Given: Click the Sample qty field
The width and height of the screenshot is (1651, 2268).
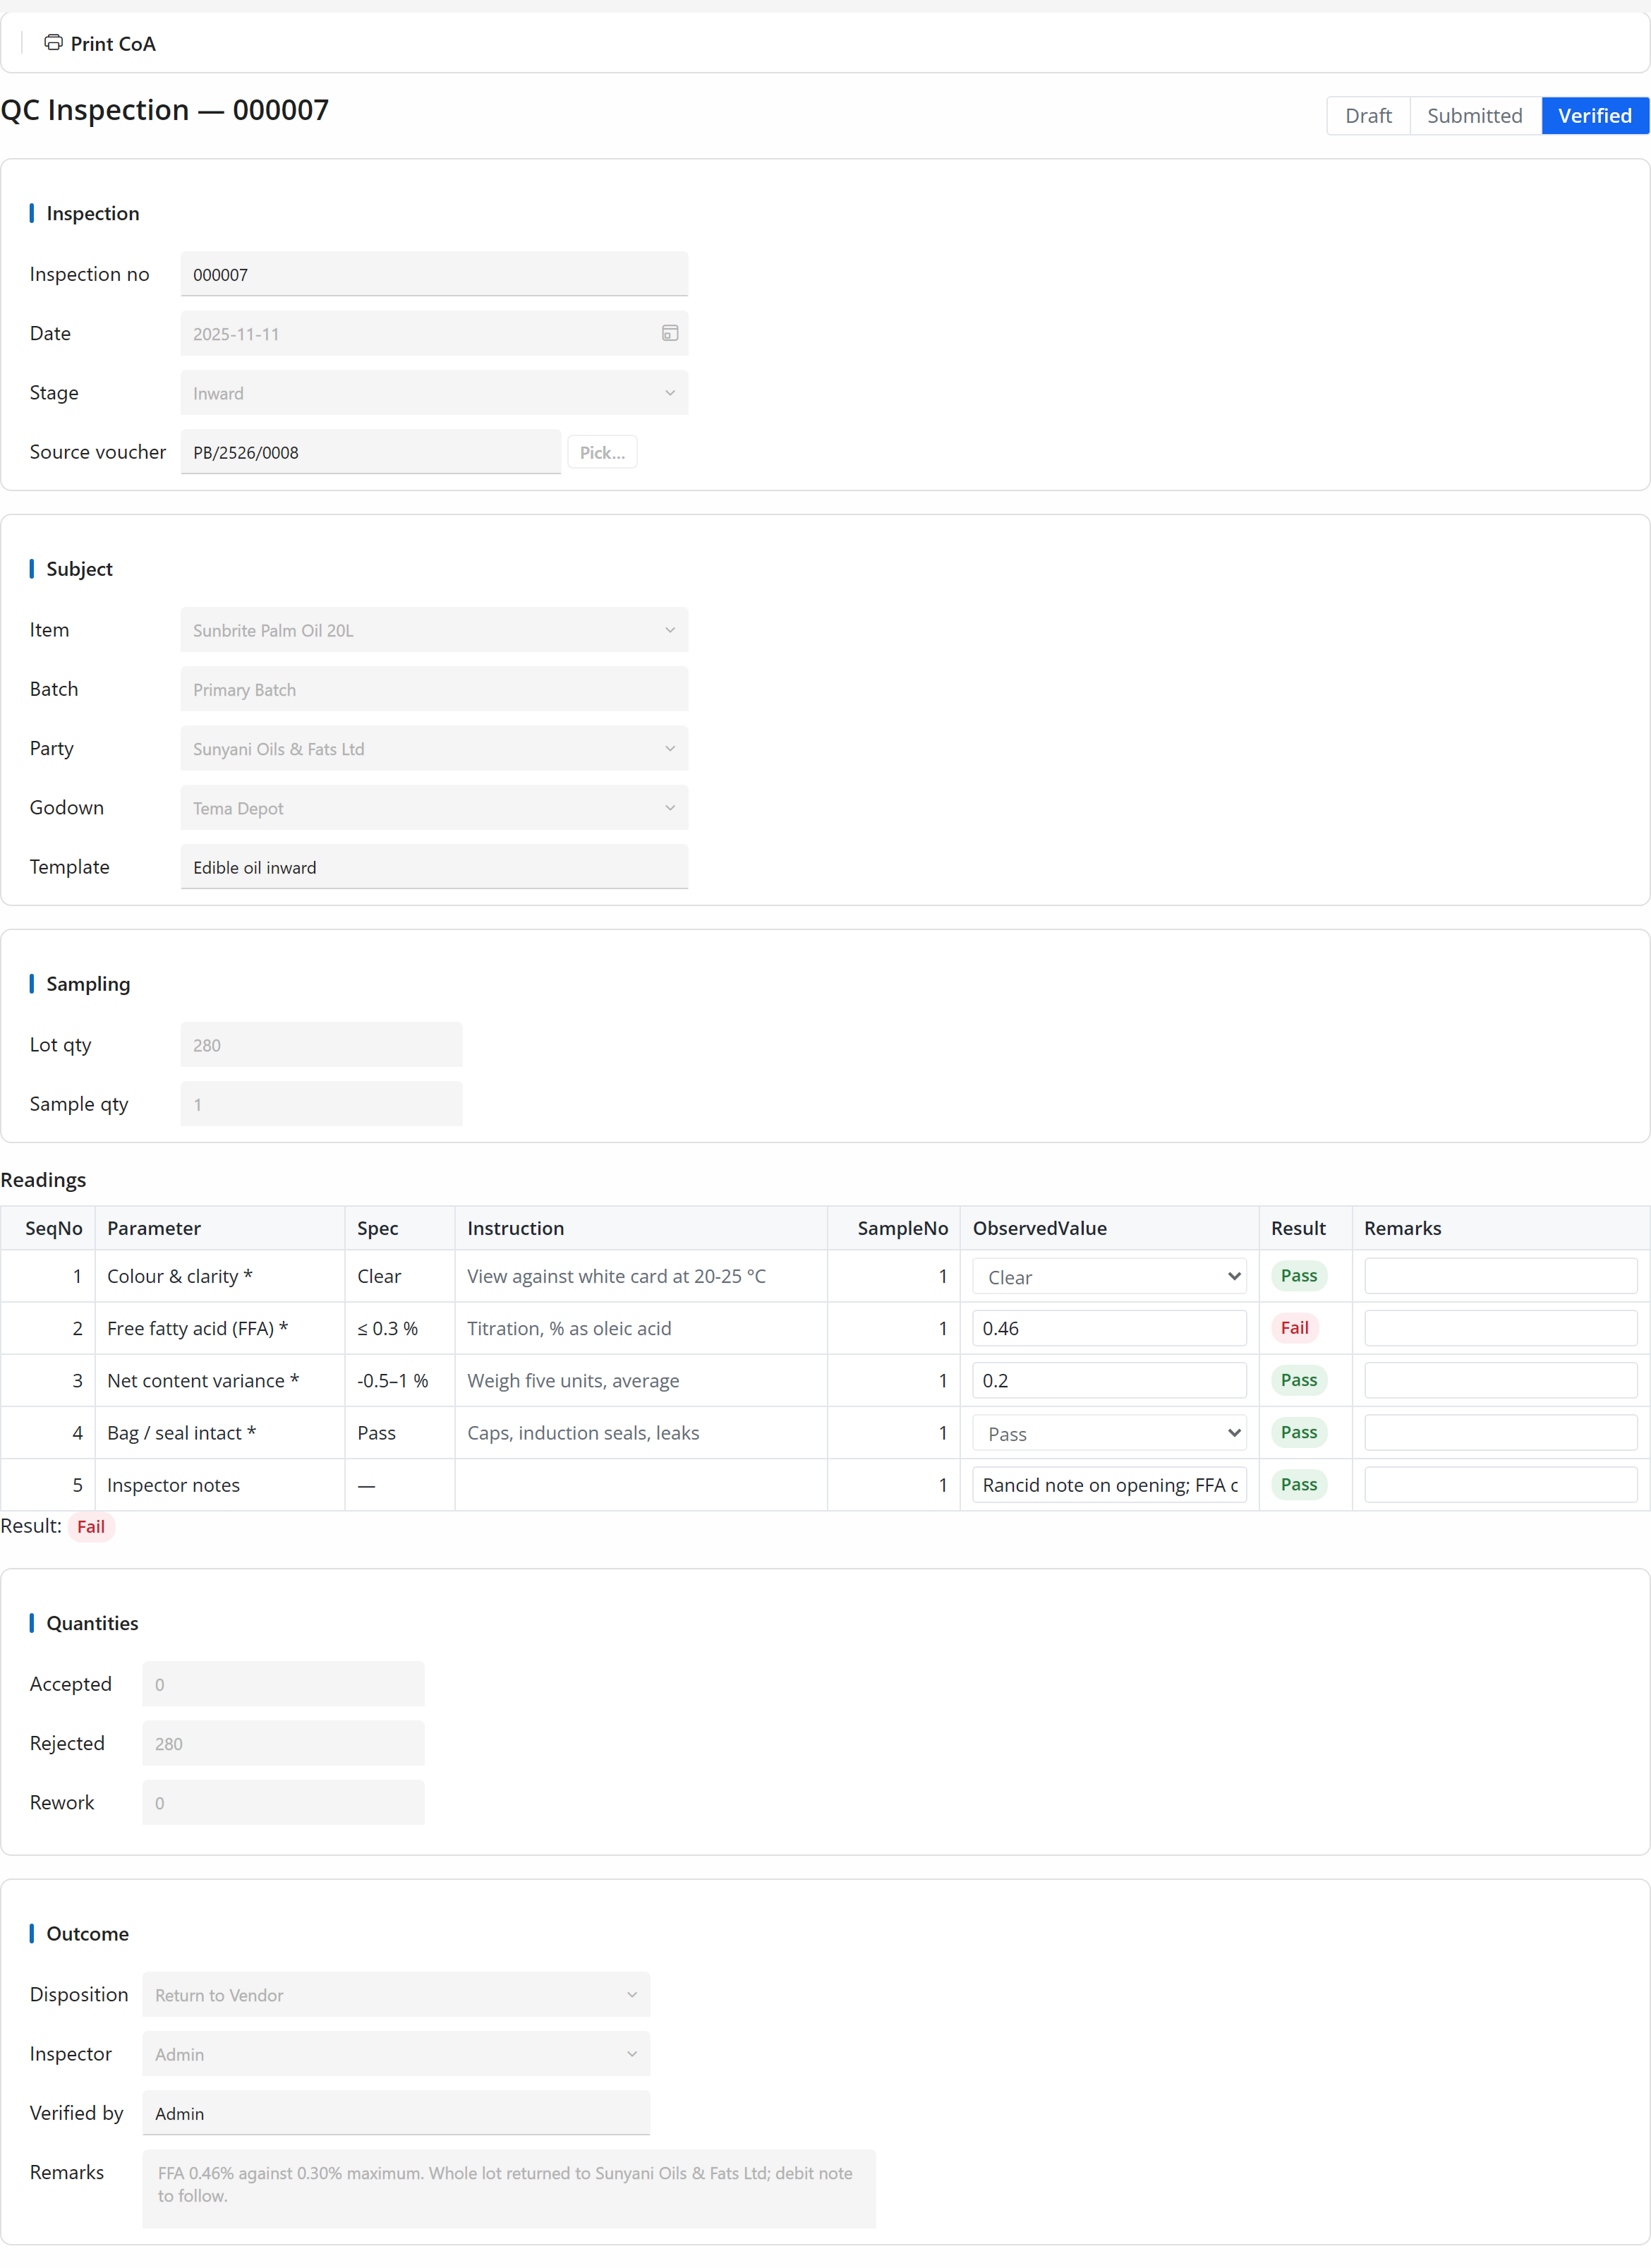Looking at the screenshot, I should (321, 1104).
